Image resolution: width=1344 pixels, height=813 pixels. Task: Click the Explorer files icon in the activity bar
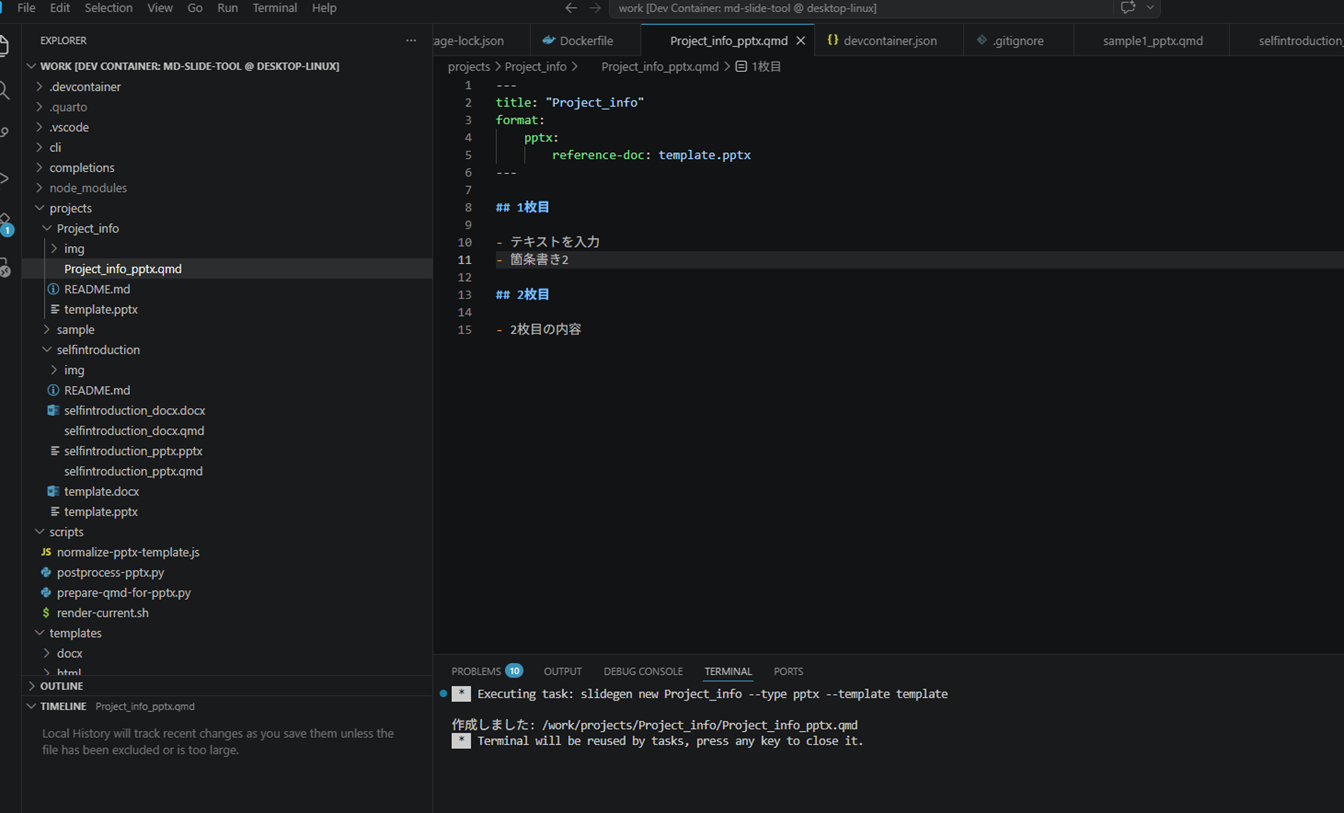coord(4,47)
